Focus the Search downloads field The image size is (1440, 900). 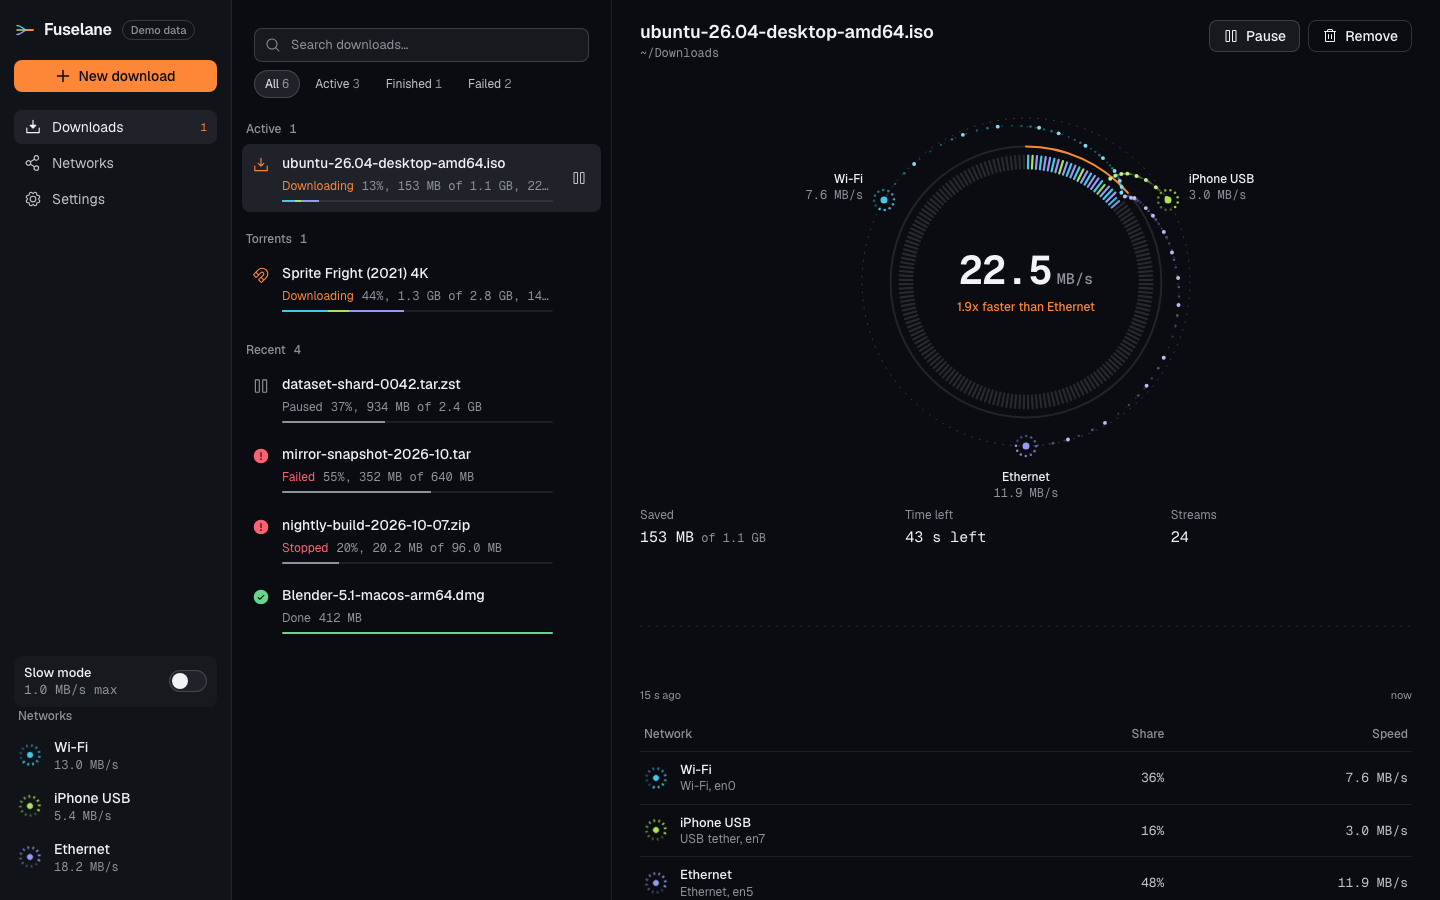(x=421, y=45)
